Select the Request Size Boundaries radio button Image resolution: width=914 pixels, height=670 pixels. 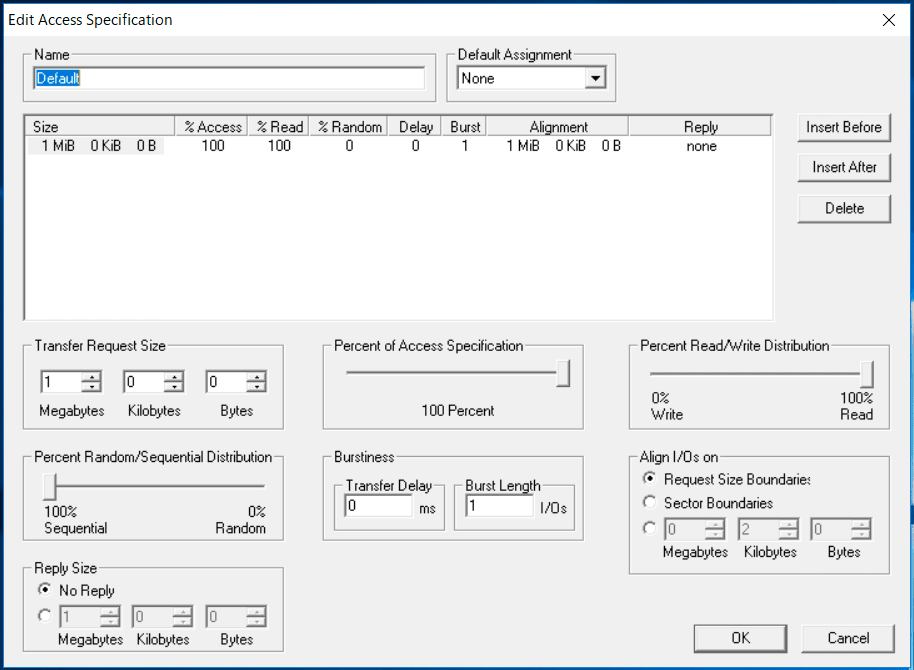click(649, 478)
